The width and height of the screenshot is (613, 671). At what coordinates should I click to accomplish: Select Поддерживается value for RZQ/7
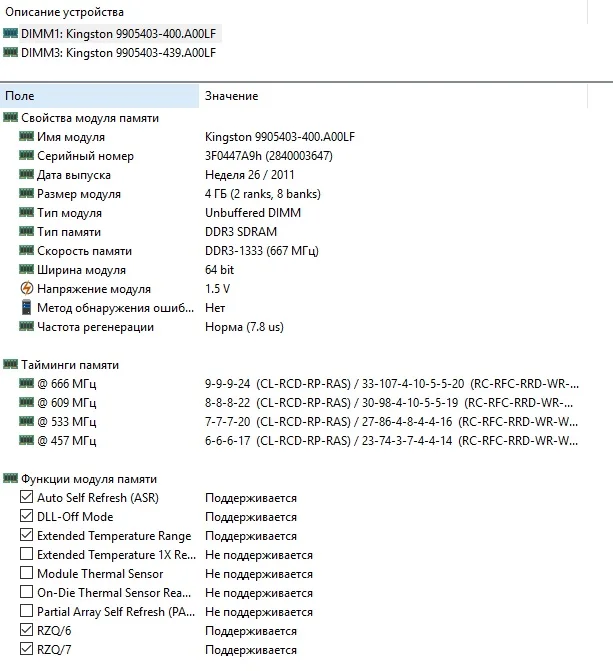[x=251, y=650]
